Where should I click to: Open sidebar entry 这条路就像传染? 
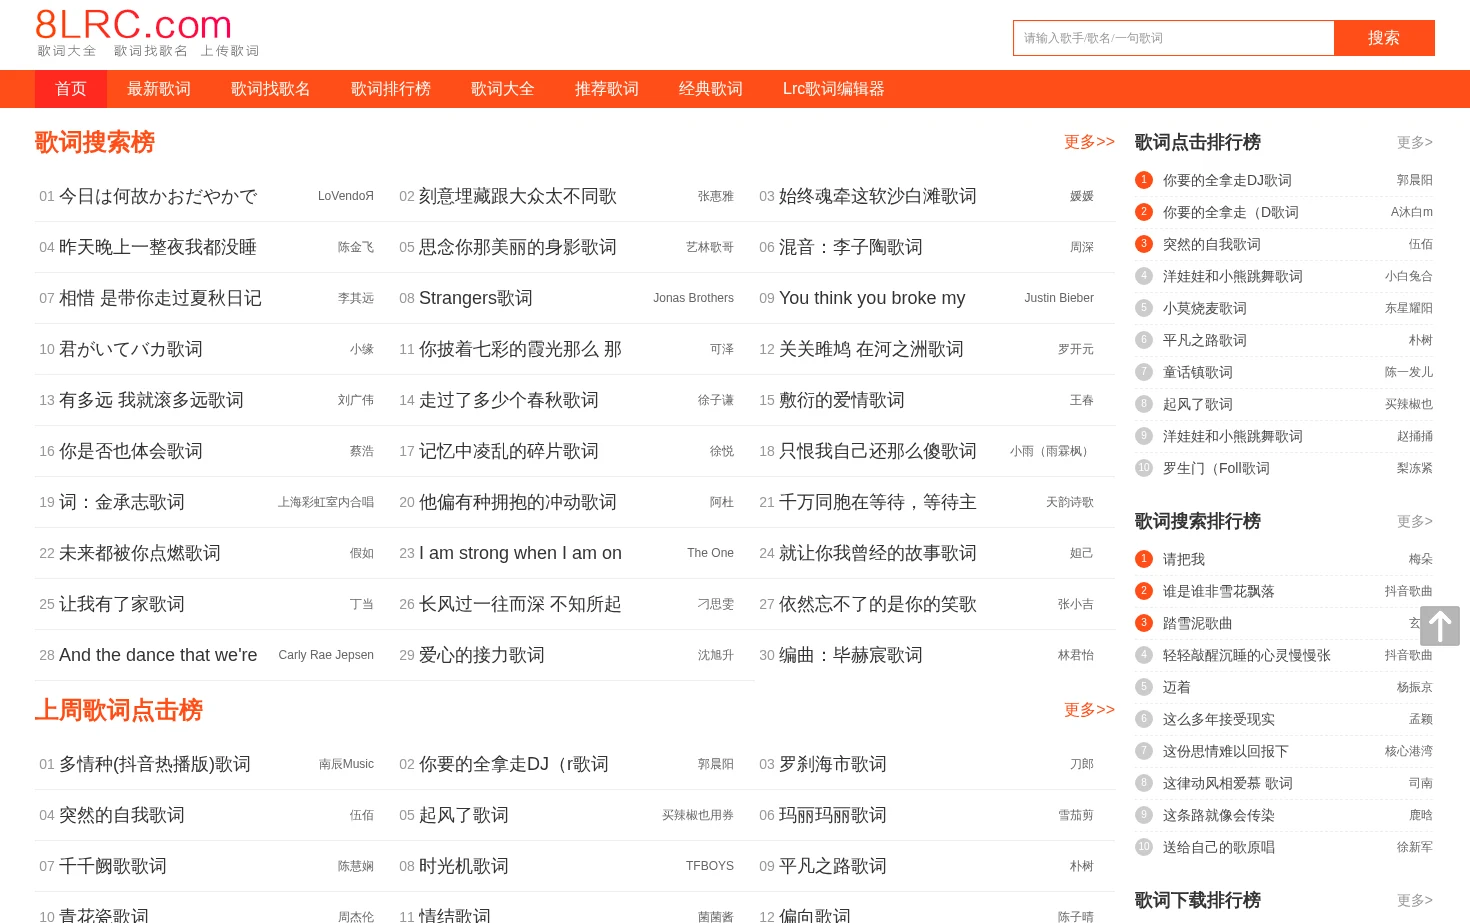1219,815
